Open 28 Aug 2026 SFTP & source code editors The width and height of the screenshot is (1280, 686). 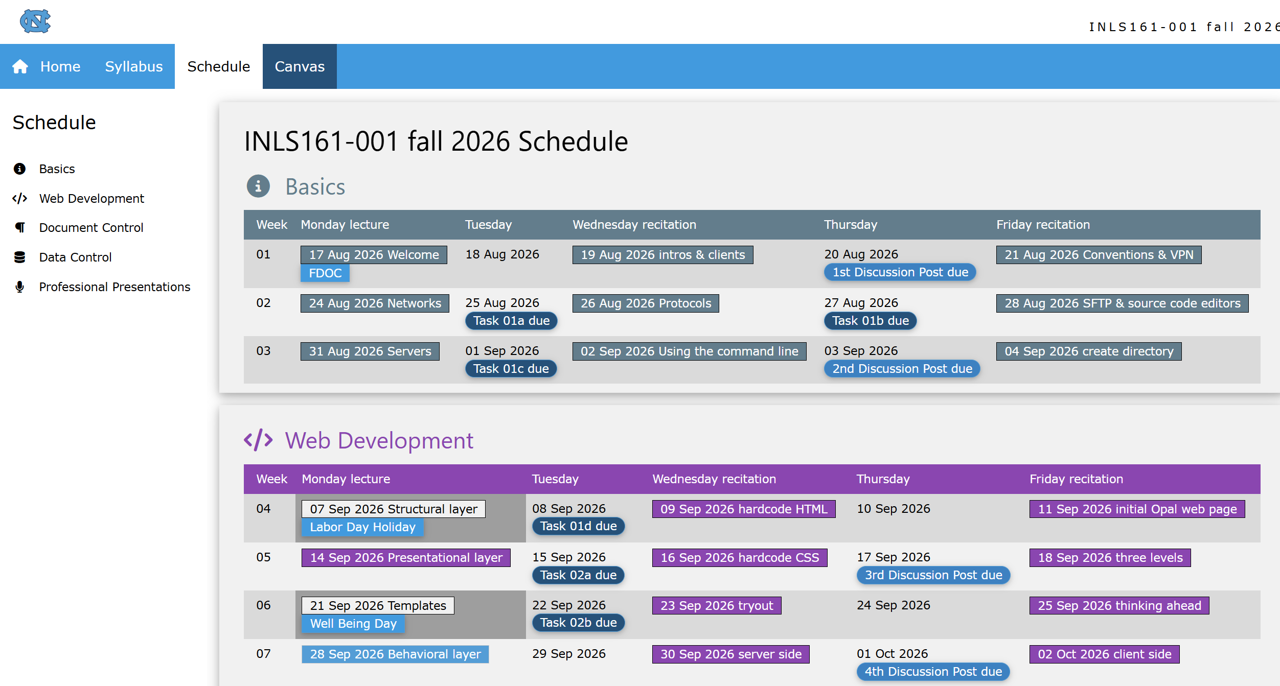tap(1122, 303)
